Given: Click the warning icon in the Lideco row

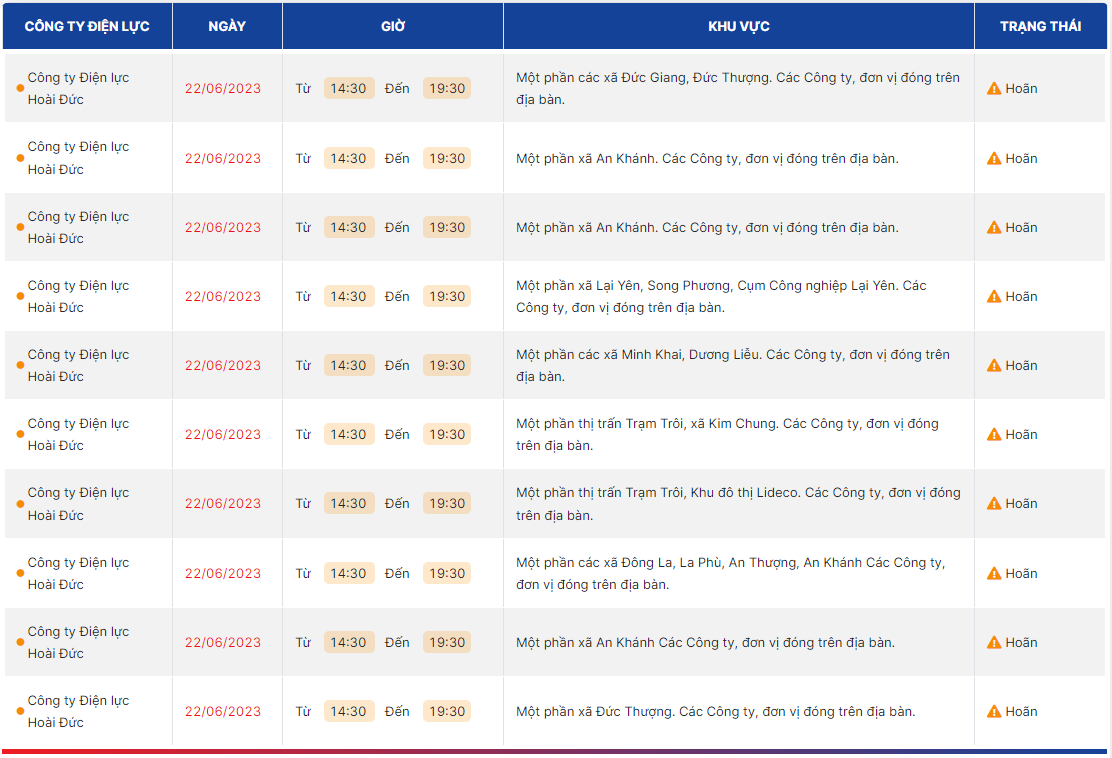Looking at the screenshot, I should (x=994, y=503).
